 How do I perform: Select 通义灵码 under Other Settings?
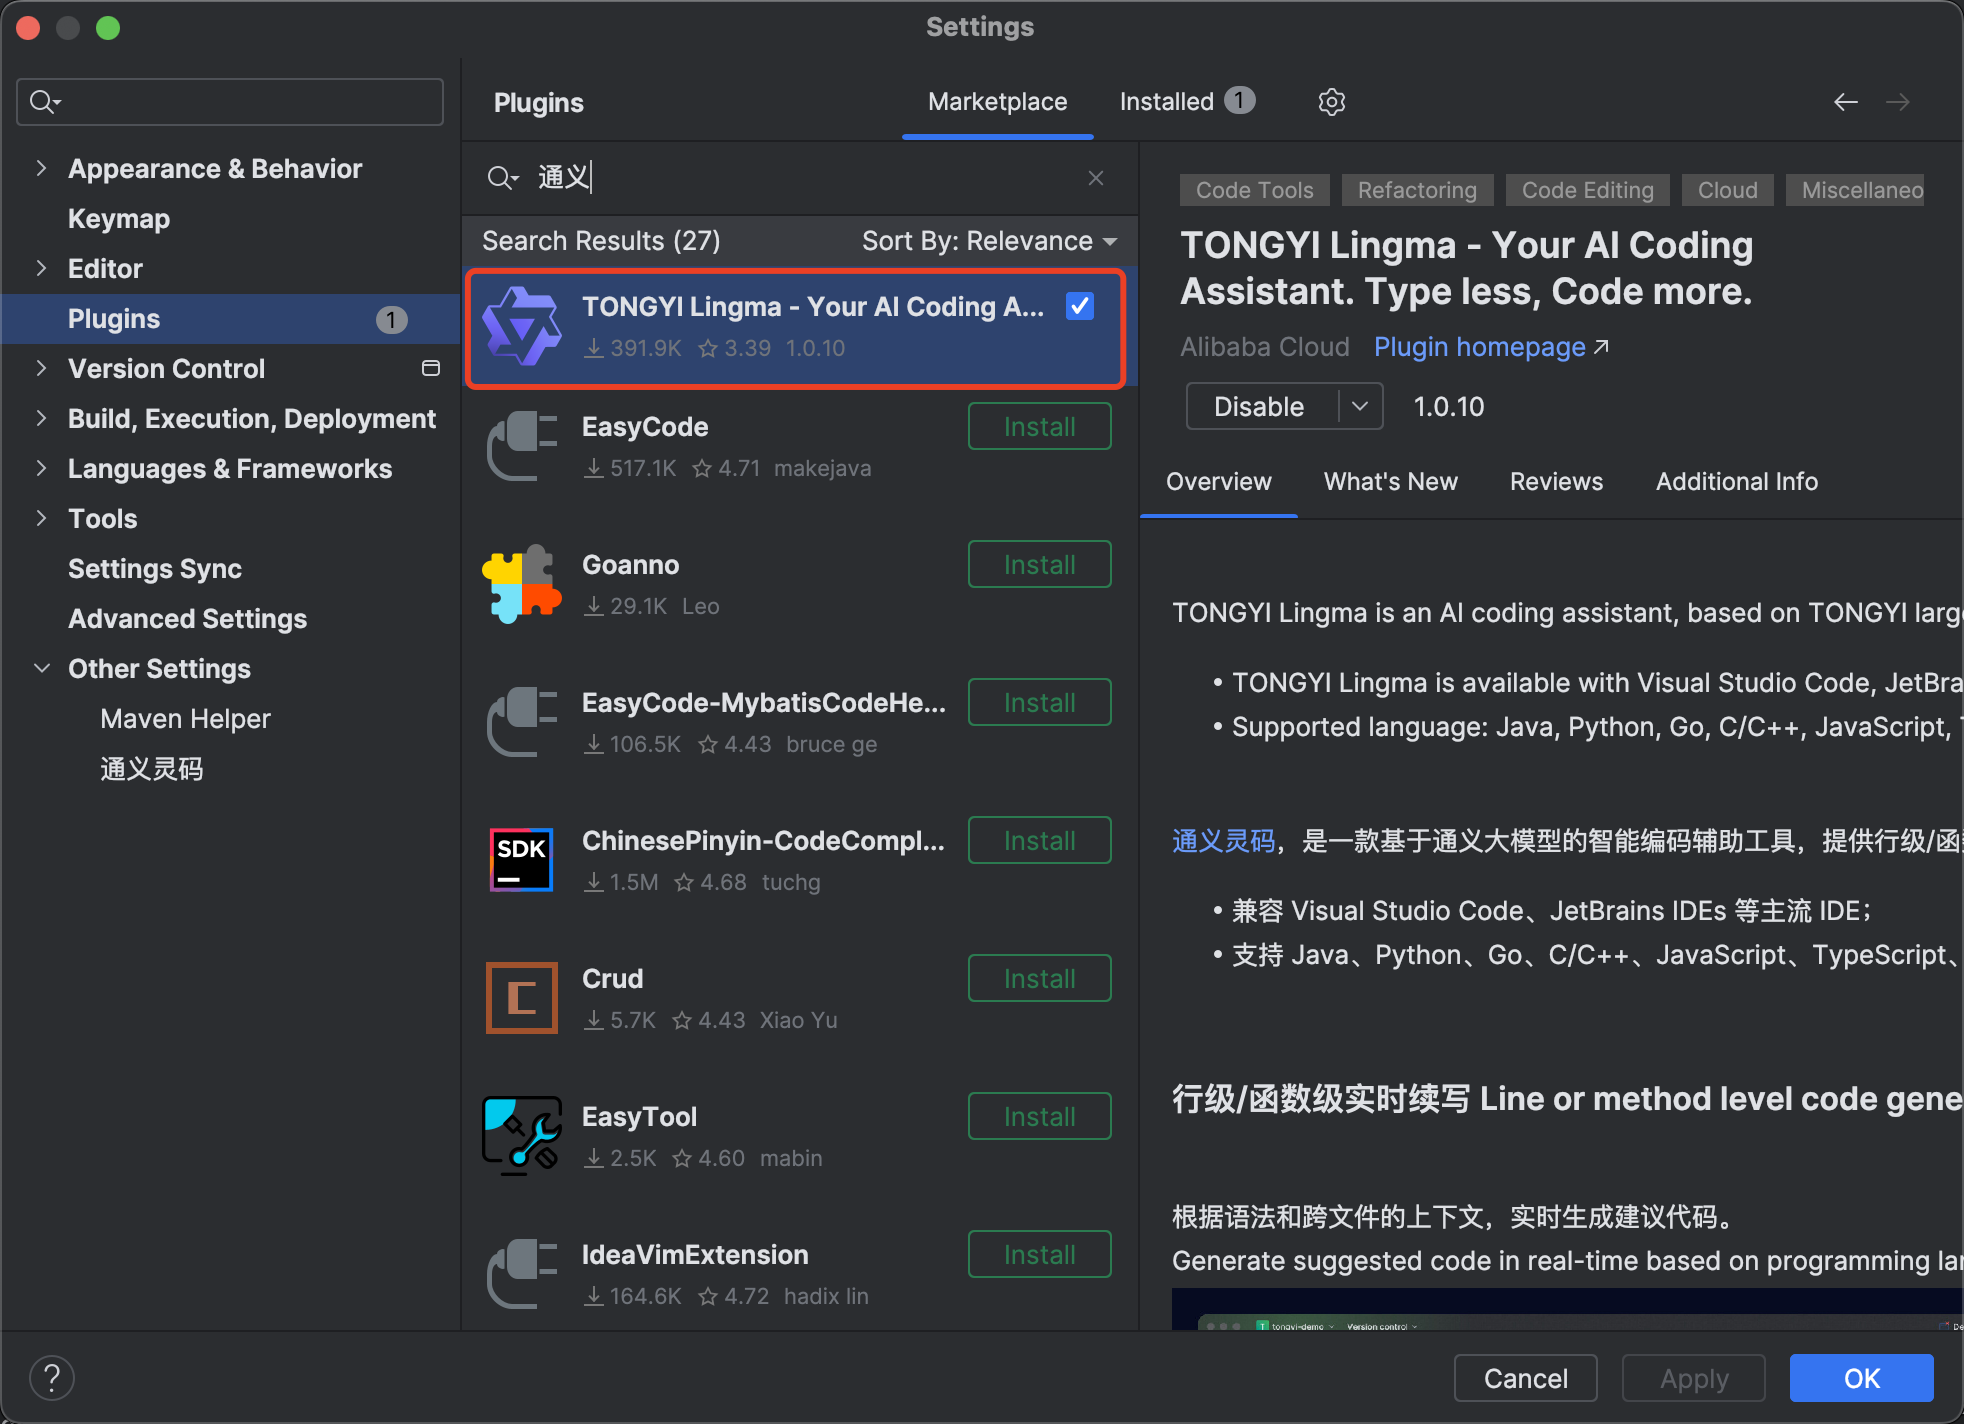pos(151,768)
